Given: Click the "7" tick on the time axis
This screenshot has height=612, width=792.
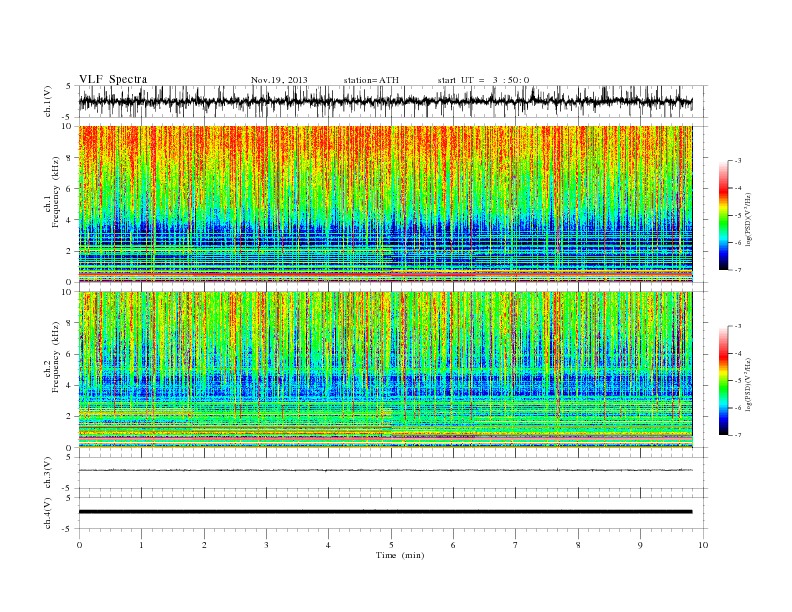Looking at the screenshot, I should coord(516,545).
